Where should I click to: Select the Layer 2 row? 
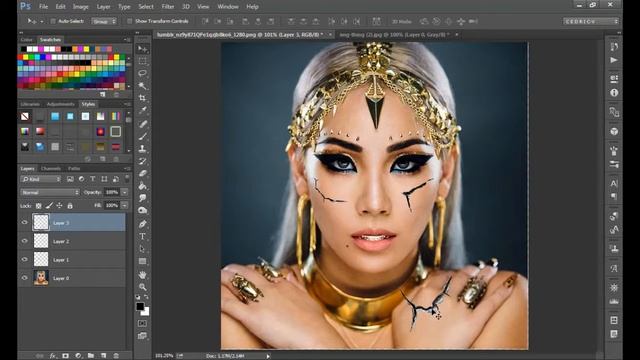point(72,241)
